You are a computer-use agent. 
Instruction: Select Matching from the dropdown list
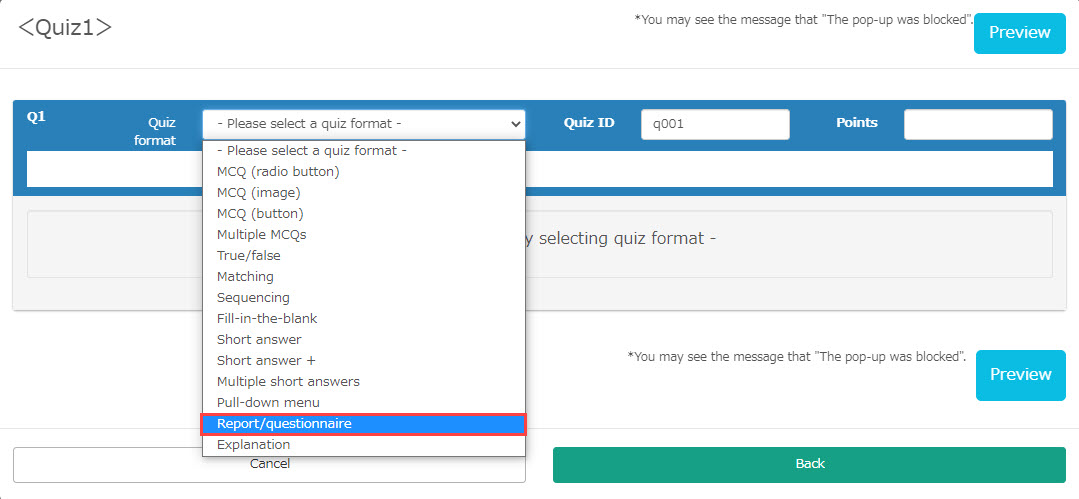tap(245, 277)
